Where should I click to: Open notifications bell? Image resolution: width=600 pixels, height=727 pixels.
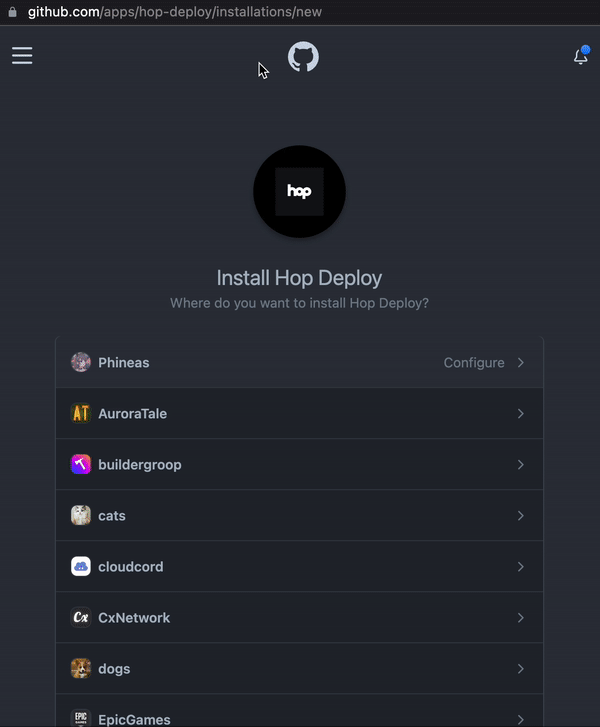click(581, 56)
